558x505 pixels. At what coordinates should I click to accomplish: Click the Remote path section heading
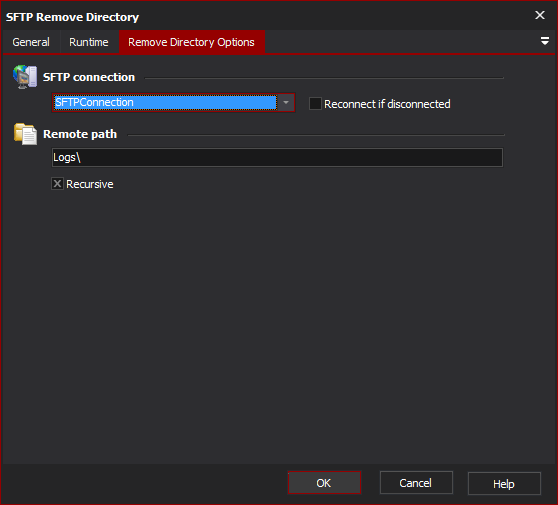[x=80, y=134]
